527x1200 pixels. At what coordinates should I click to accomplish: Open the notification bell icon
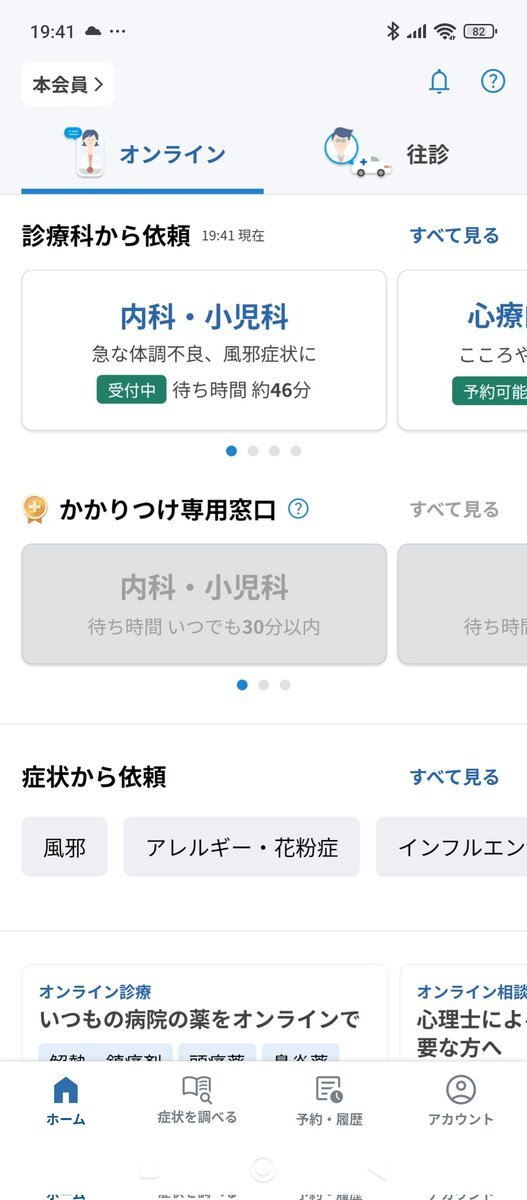tap(439, 82)
